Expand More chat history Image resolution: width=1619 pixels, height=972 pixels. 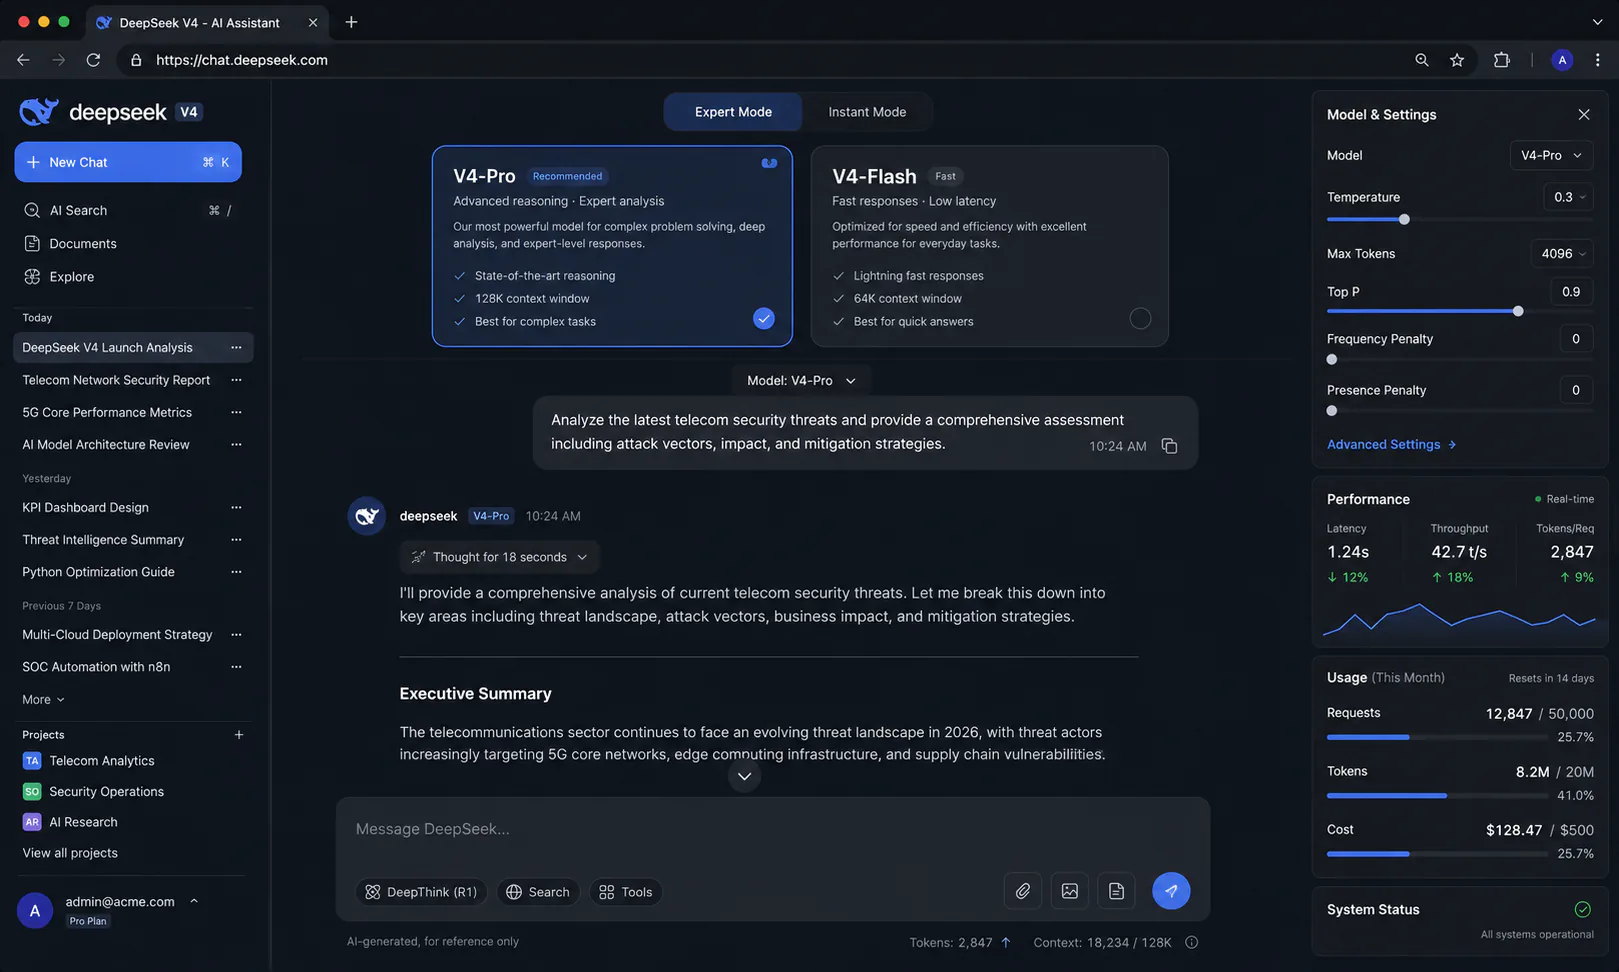pos(43,700)
